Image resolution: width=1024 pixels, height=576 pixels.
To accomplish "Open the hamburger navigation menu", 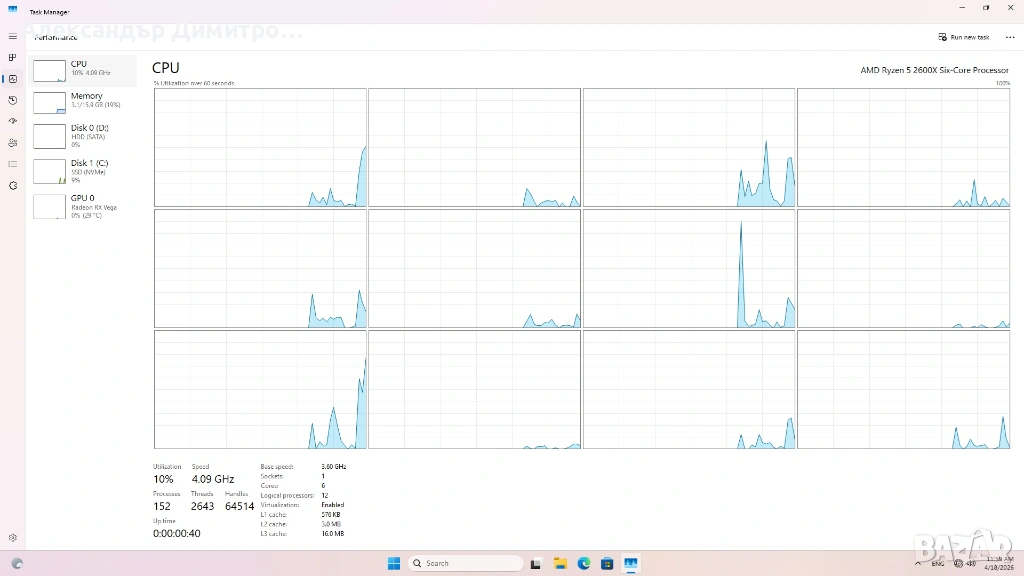I will [12, 36].
